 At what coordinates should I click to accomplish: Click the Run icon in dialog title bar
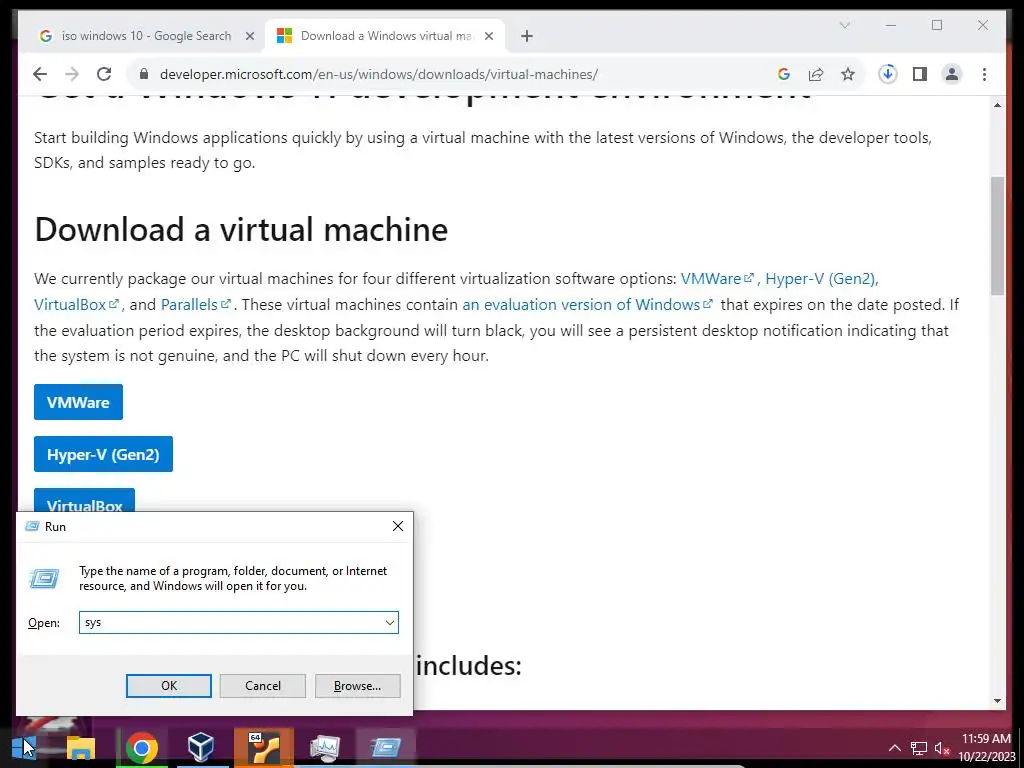coord(32,526)
